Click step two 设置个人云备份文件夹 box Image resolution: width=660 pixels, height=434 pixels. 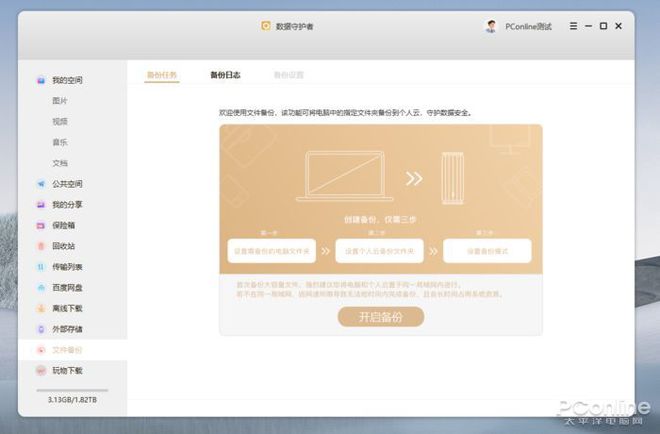pos(379,251)
